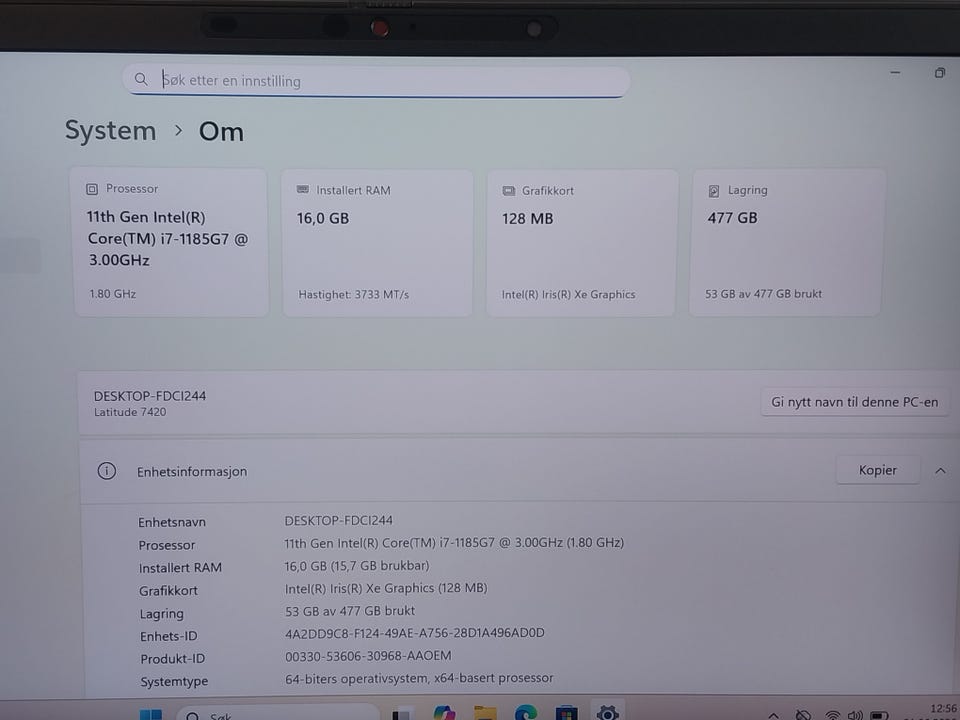This screenshot has height=720, width=960.
Task: Show hidden tray icons chevron
Action: (x=773, y=715)
